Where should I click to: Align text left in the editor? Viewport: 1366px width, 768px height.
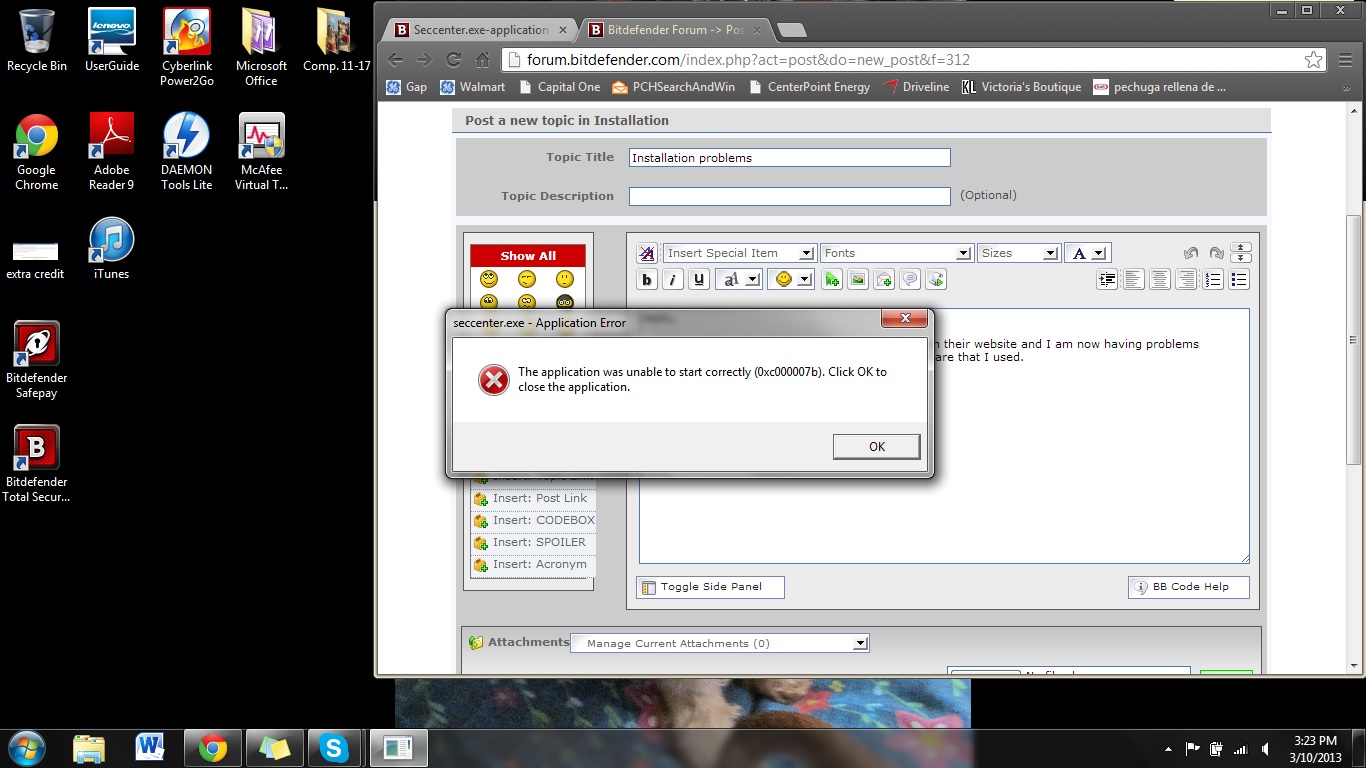click(1133, 280)
